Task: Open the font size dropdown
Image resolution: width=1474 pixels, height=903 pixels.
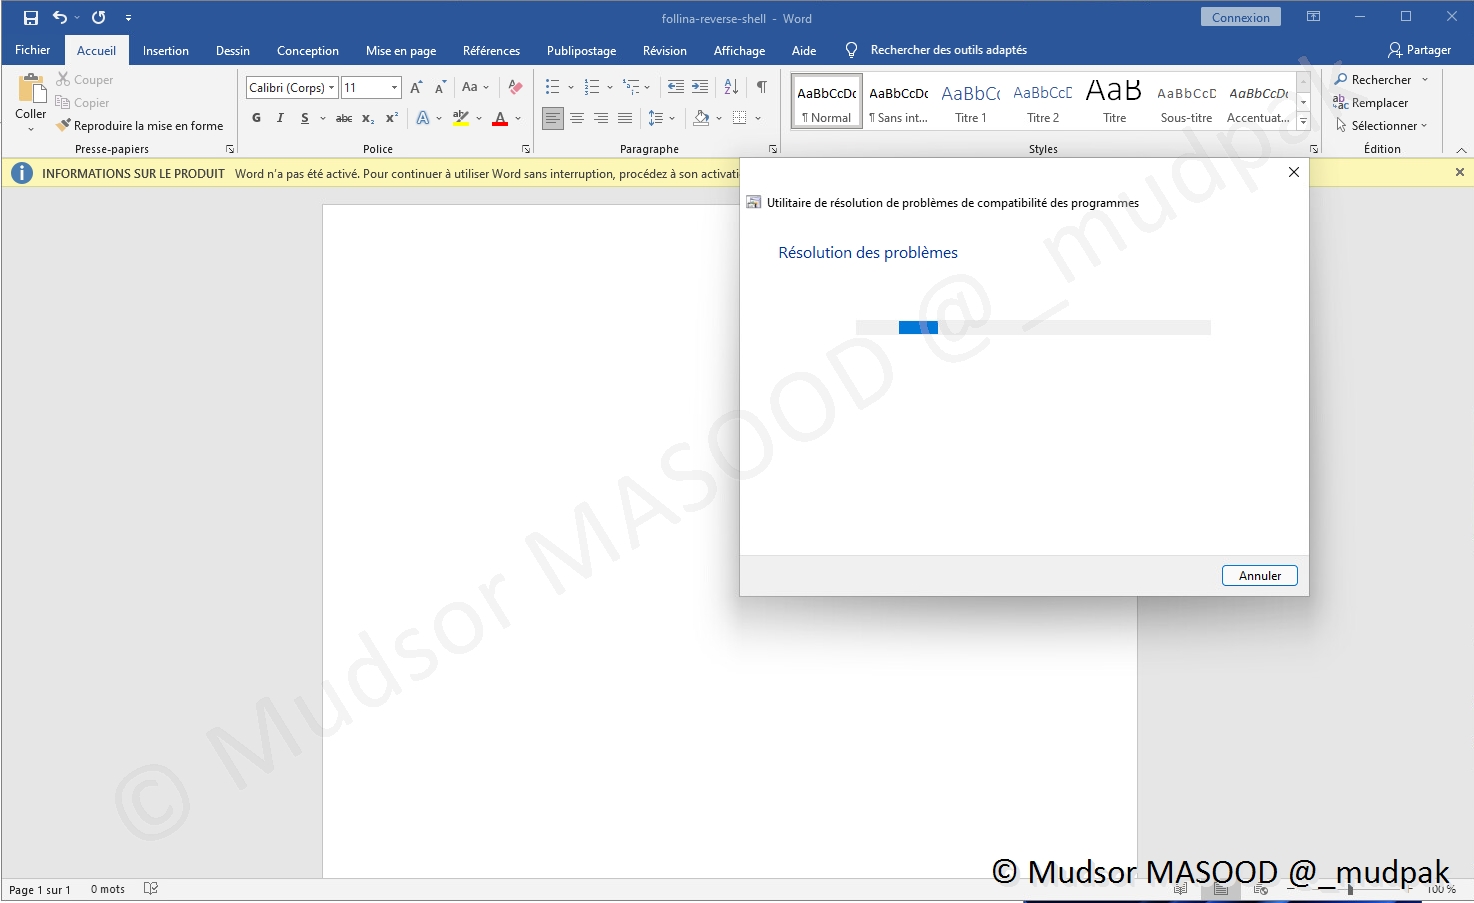Action: [394, 88]
